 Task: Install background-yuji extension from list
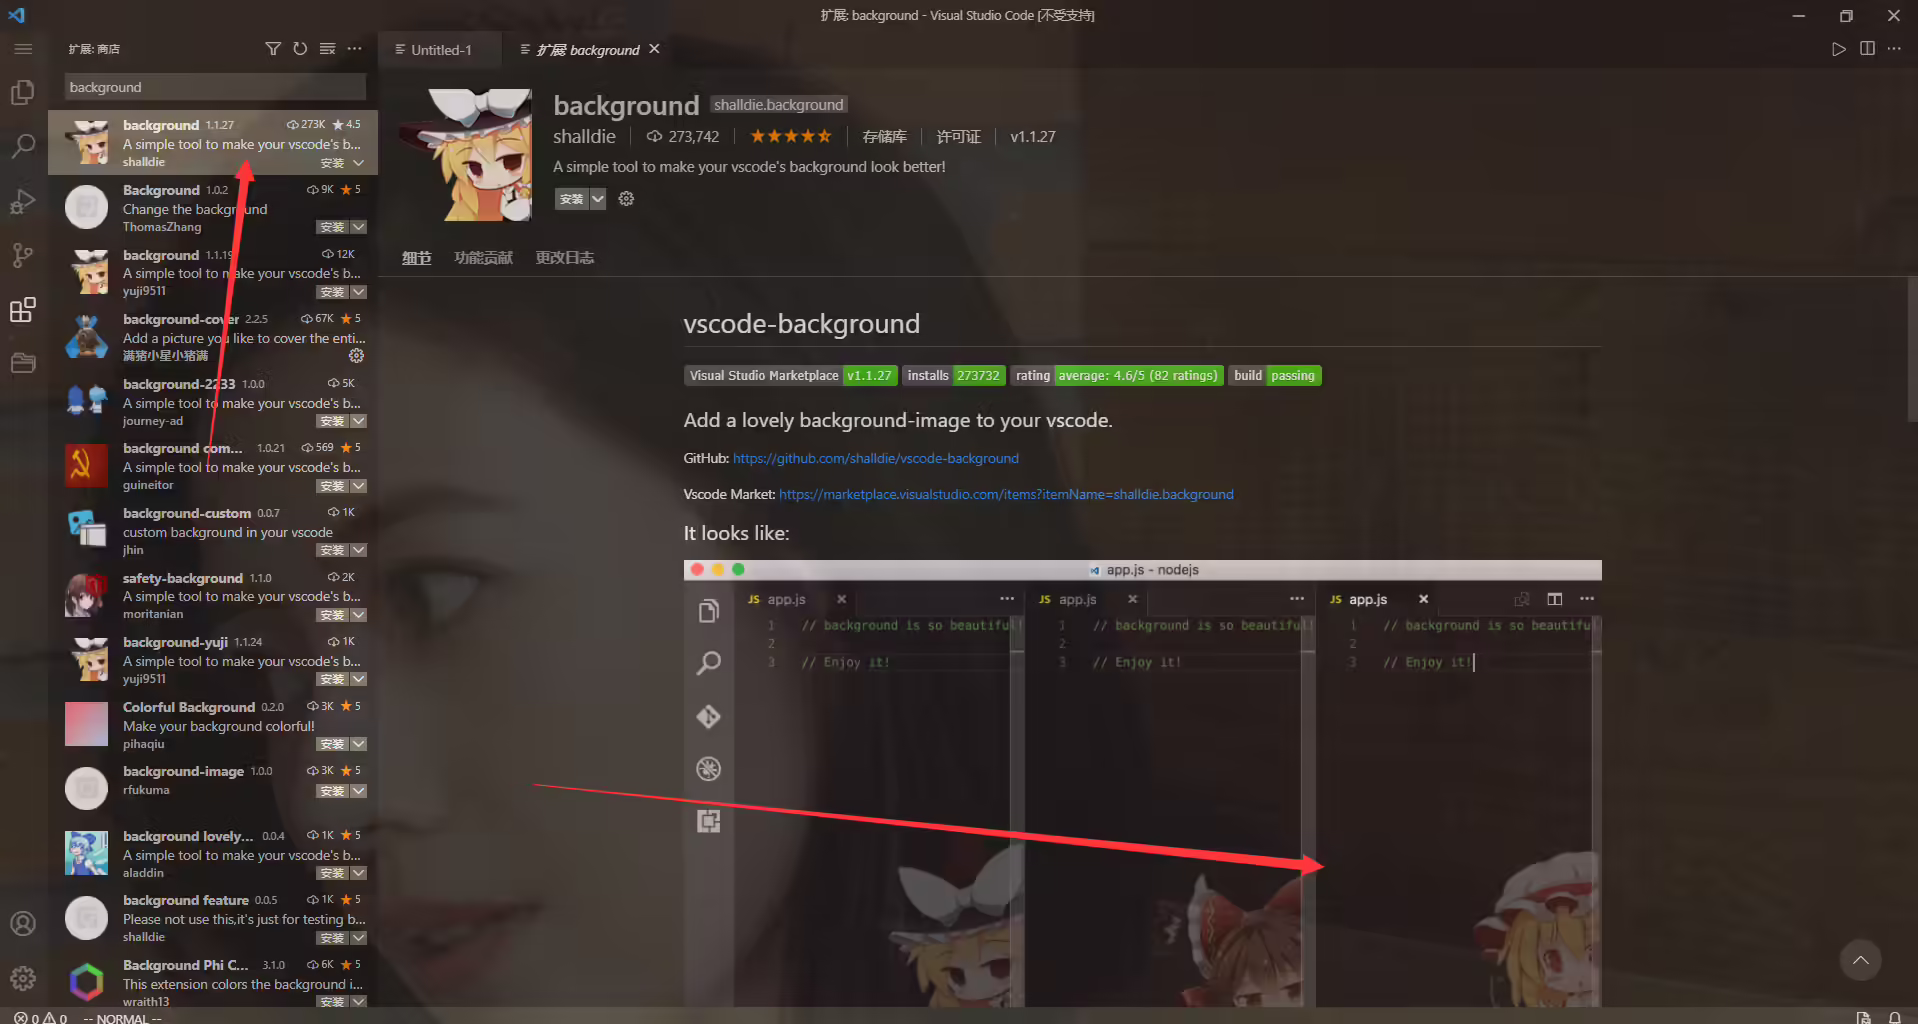pyautogui.click(x=332, y=680)
